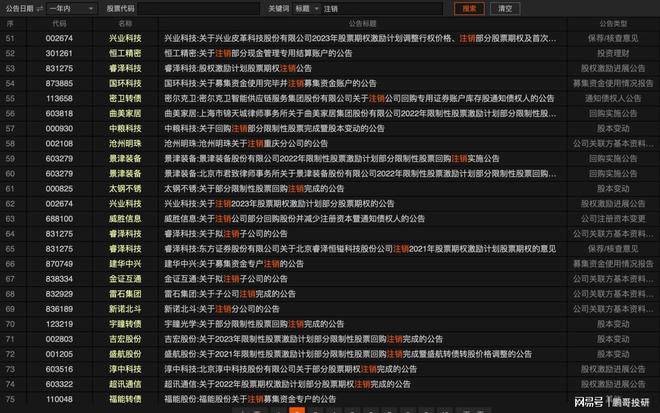The height and width of the screenshot is (413, 660).
Task: Focus the 股票代码 input field
Action: pyautogui.click(x=198, y=8)
